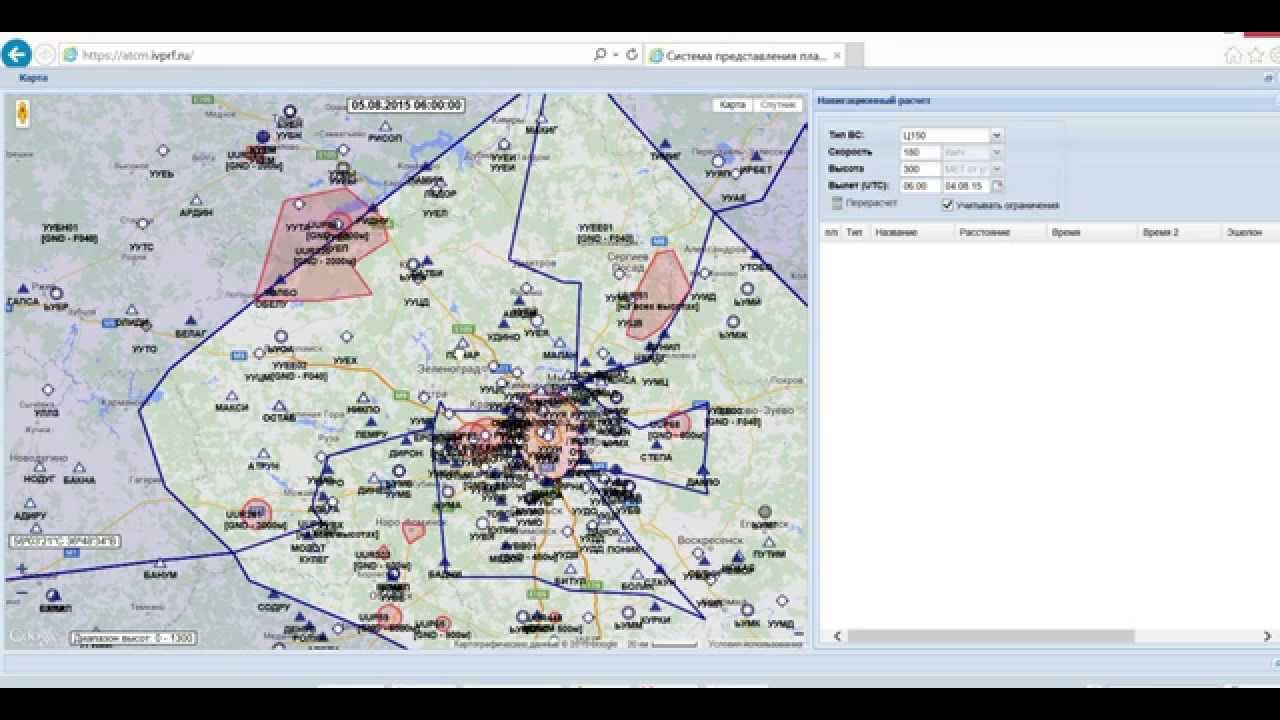Screen dimensions: 1280x720
Task: Click the Street View pegman icon
Action: coord(23,114)
